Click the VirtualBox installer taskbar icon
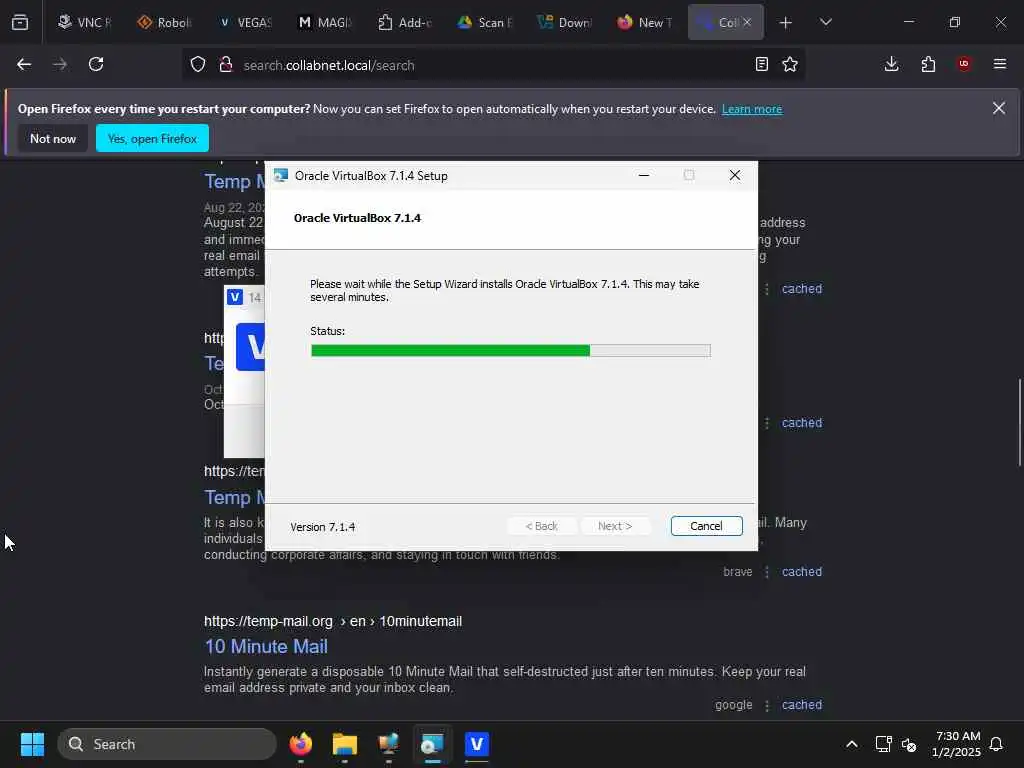The height and width of the screenshot is (768, 1024). [x=432, y=744]
